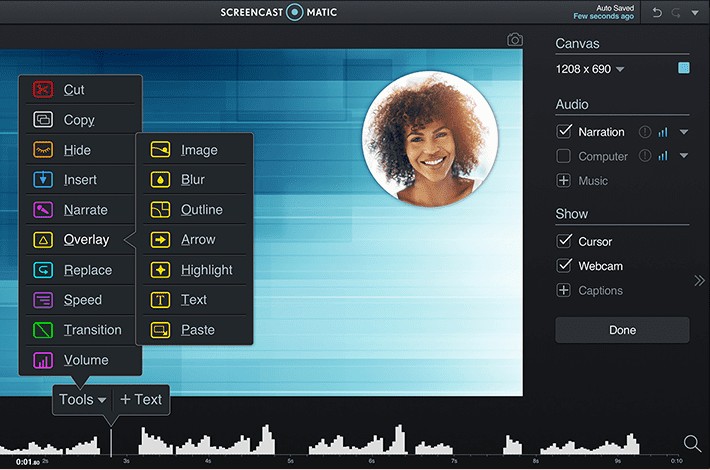Select the Speed tool icon

(43, 300)
